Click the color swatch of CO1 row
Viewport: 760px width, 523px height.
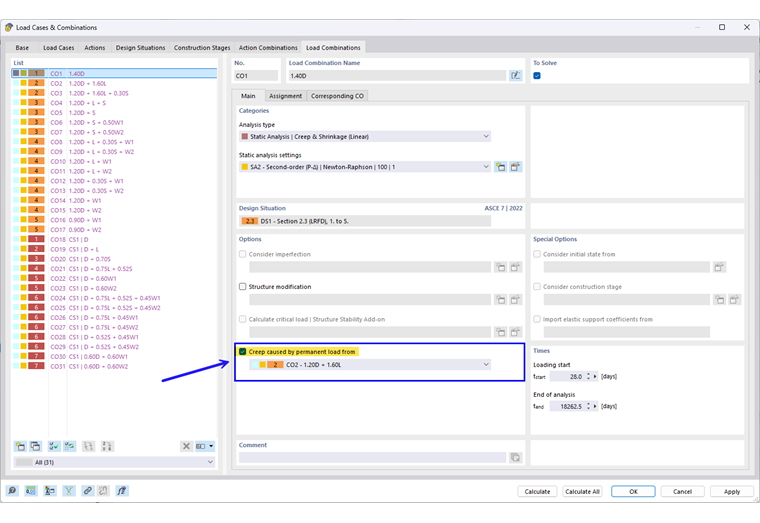tap(16, 73)
